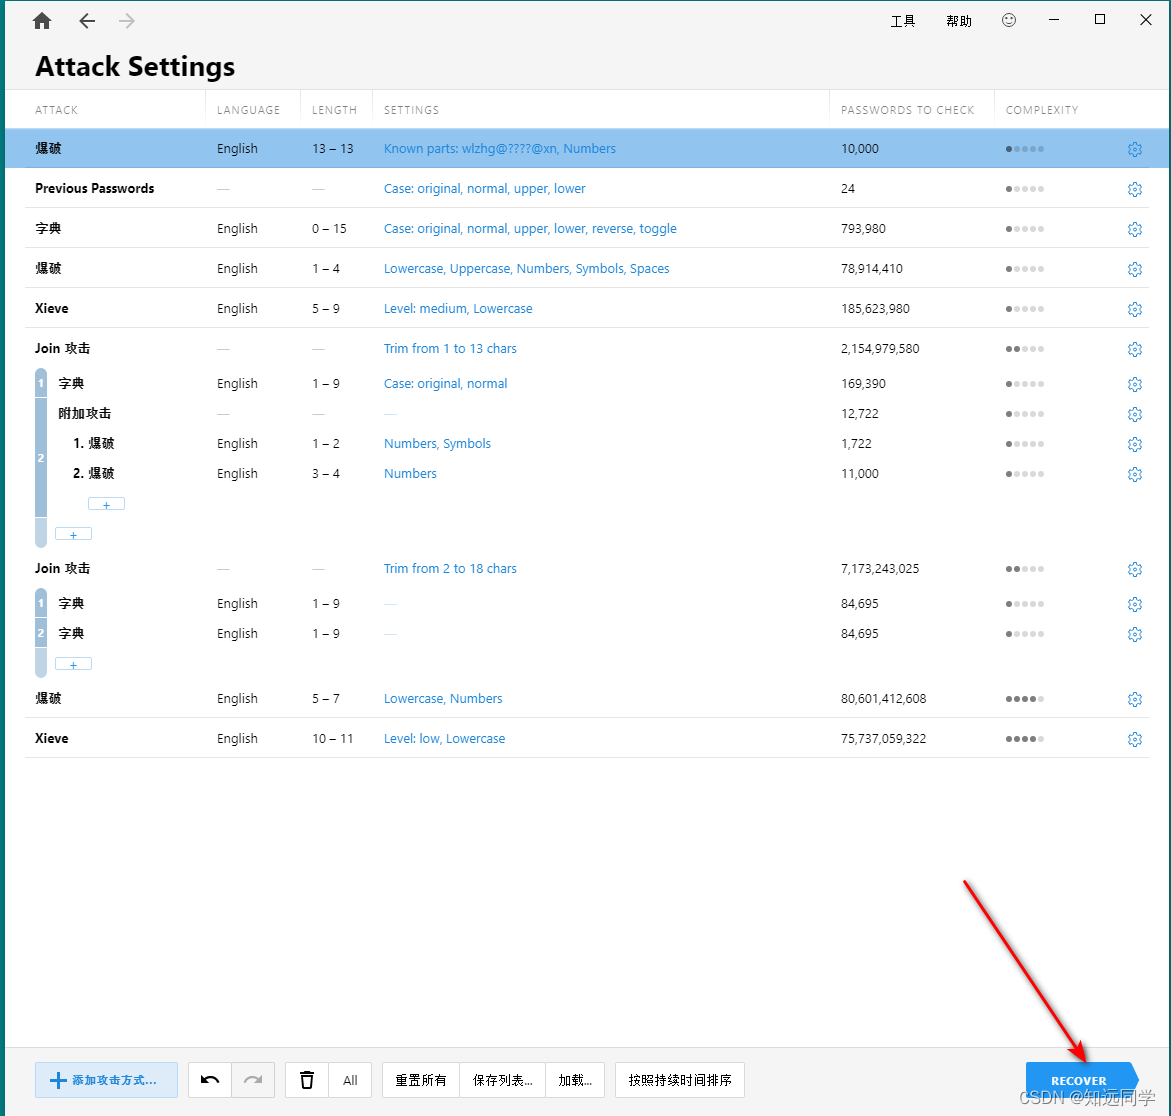Add part to first Join 攻击 plus button
The image size is (1171, 1116).
pos(73,534)
